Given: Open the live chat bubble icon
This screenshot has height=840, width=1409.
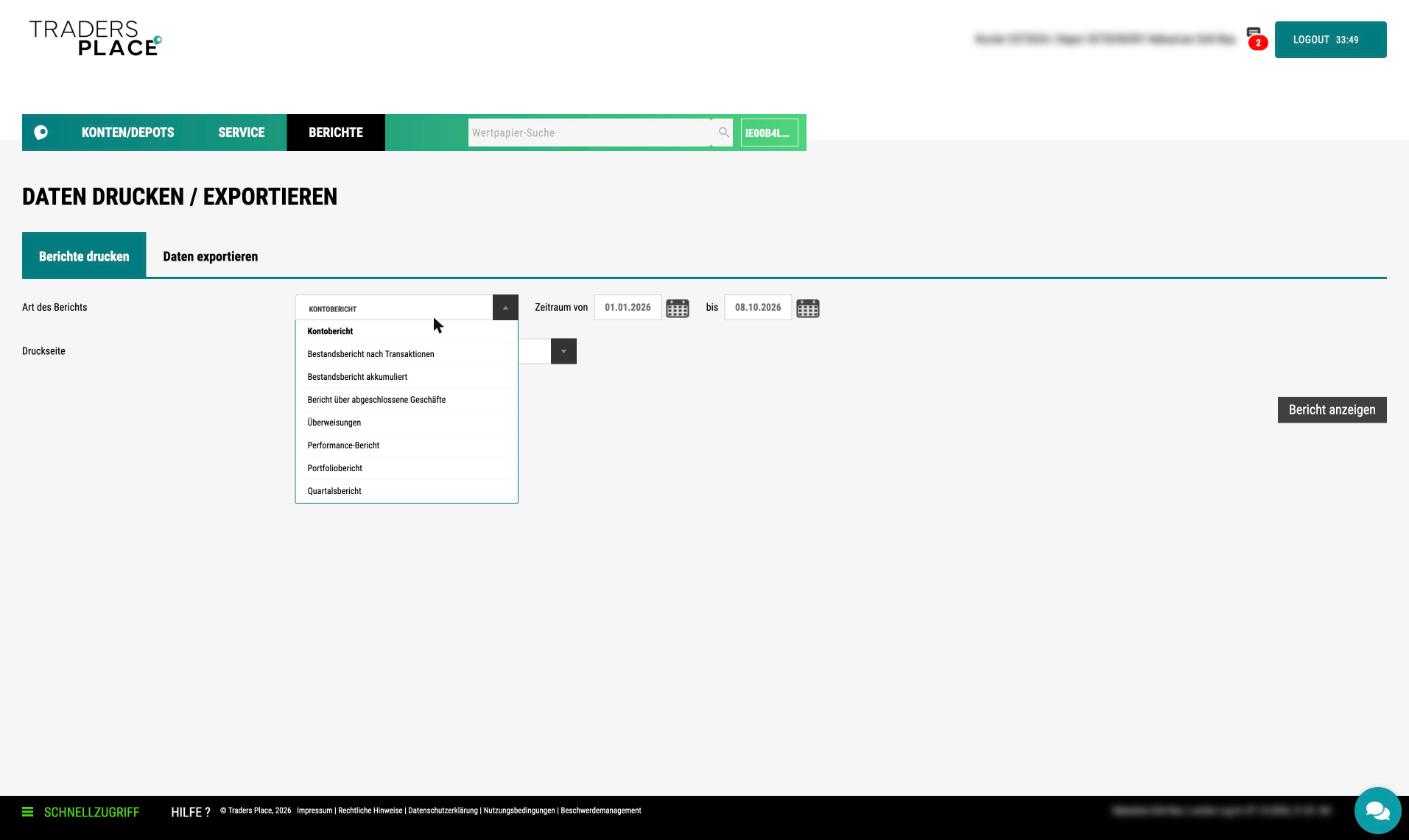Looking at the screenshot, I should coord(1377,810).
